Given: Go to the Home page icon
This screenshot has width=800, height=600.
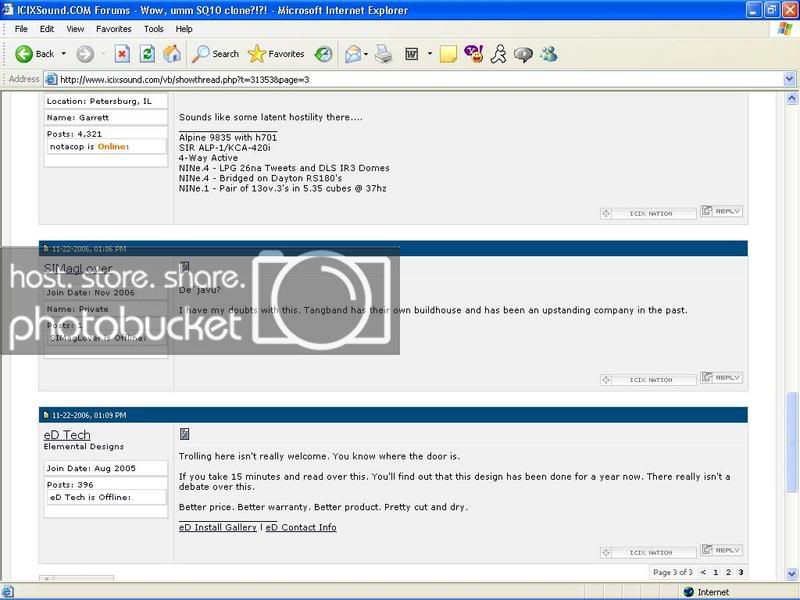Looking at the screenshot, I should (x=172, y=54).
